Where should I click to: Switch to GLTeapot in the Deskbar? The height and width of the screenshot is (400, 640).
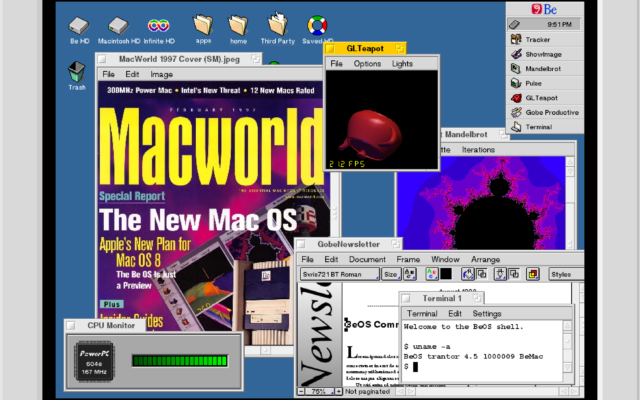(x=545, y=98)
